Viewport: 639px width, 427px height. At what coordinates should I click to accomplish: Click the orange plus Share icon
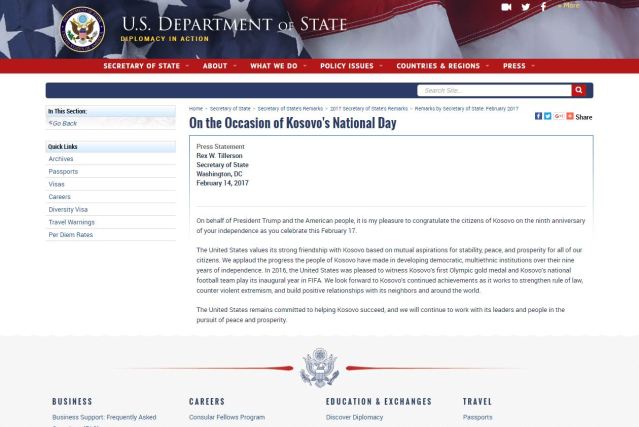click(x=570, y=116)
